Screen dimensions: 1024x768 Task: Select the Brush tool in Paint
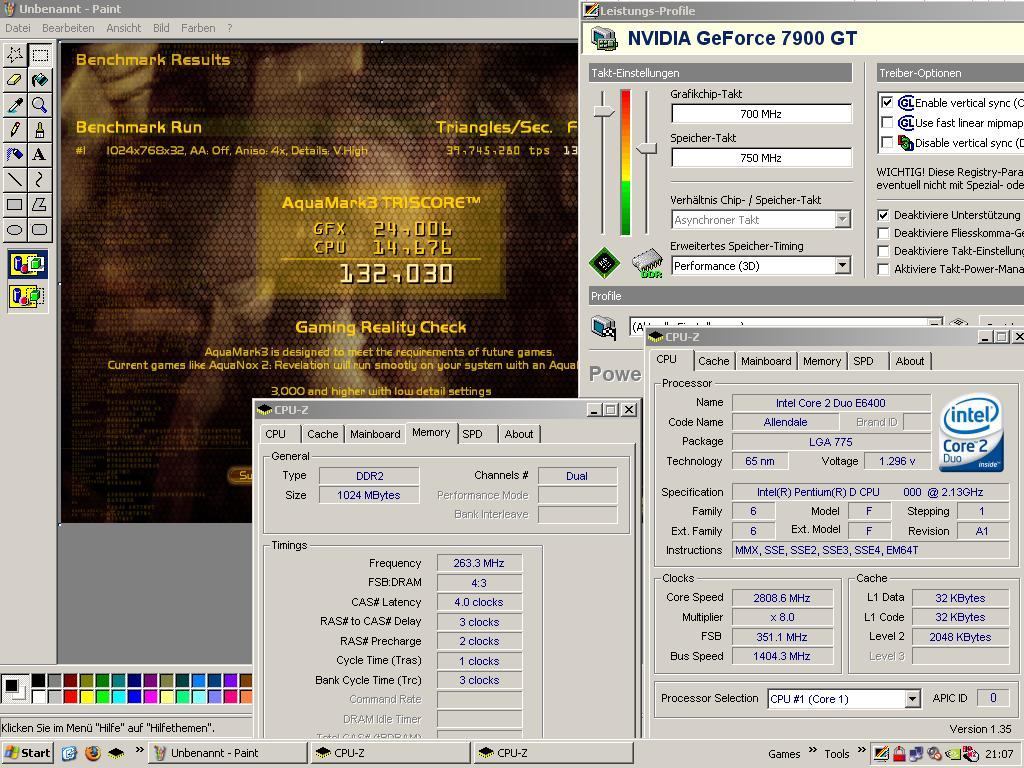(40, 129)
